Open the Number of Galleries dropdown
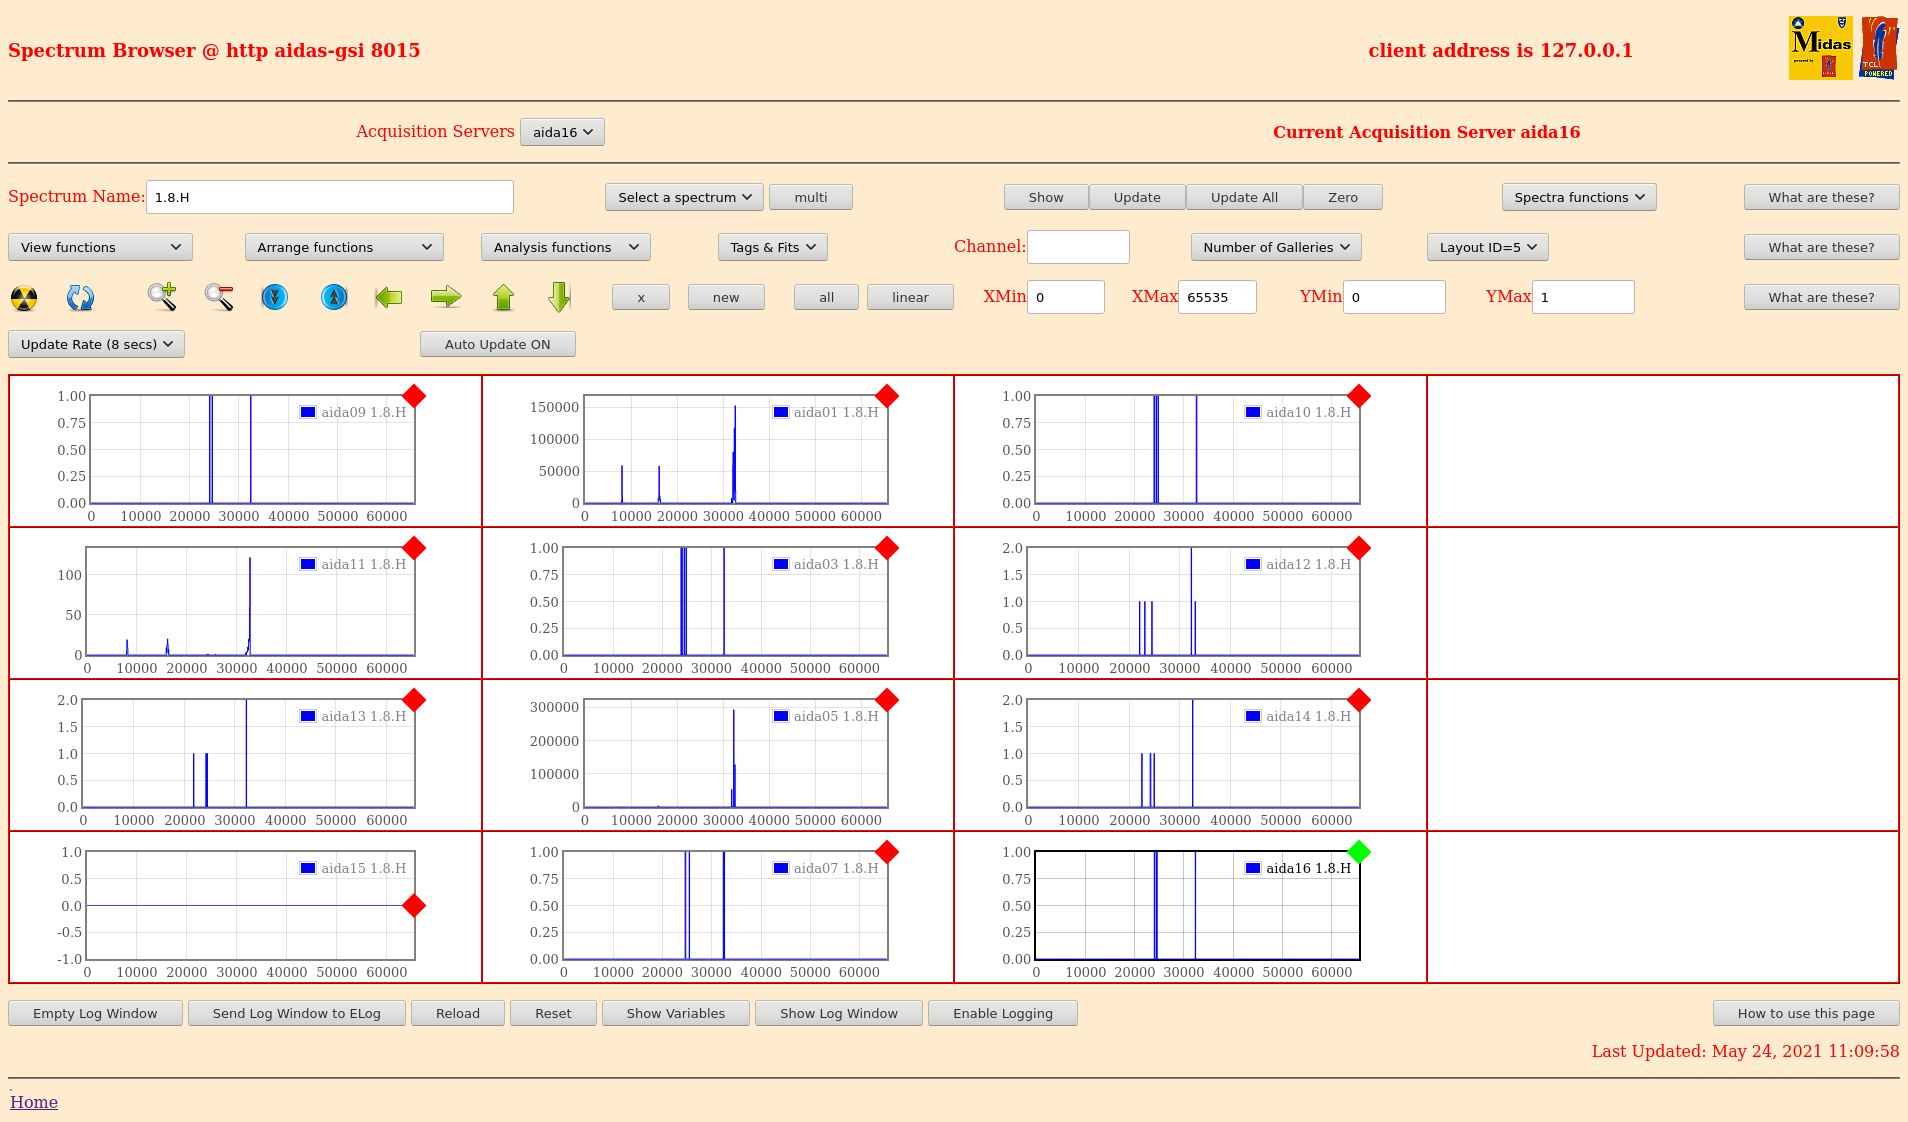This screenshot has width=1908, height=1122. pyautogui.click(x=1276, y=247)
